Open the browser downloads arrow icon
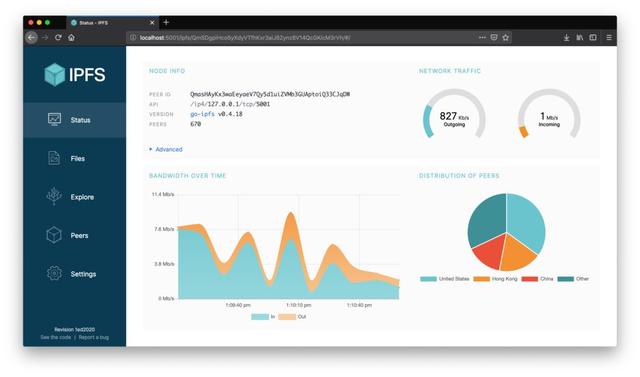Screen dimensions: 640x377 567,38
